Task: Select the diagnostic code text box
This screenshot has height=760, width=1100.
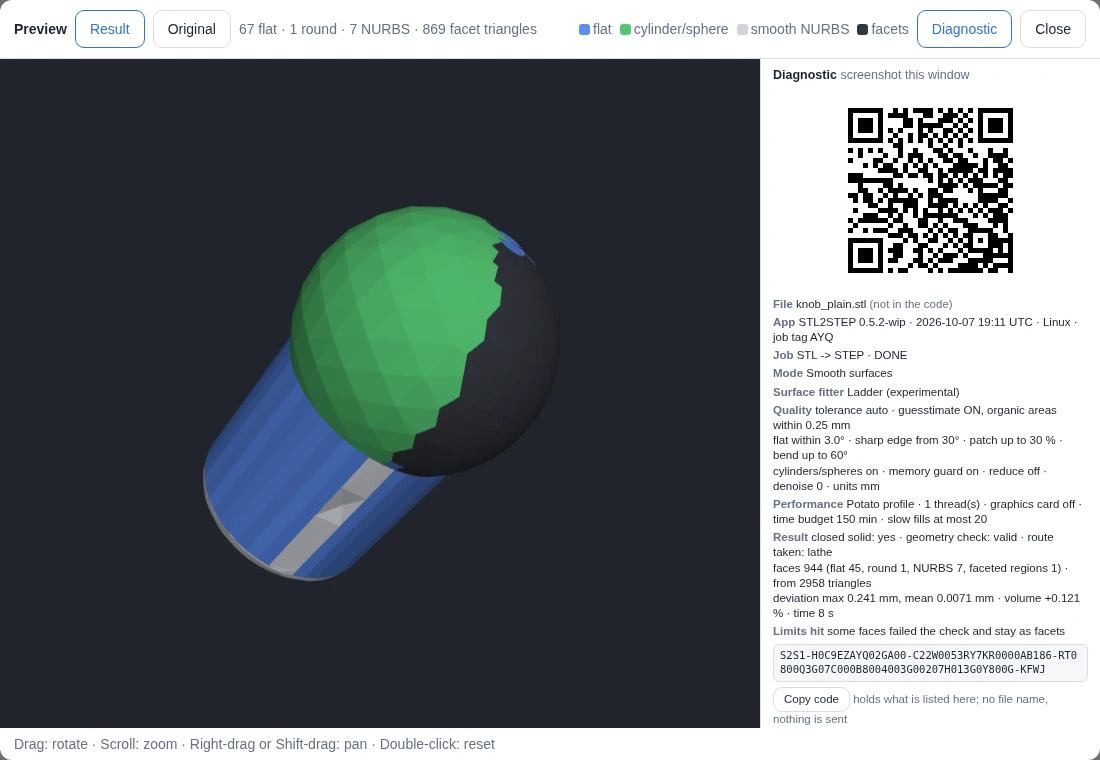Action: [930, 662]
